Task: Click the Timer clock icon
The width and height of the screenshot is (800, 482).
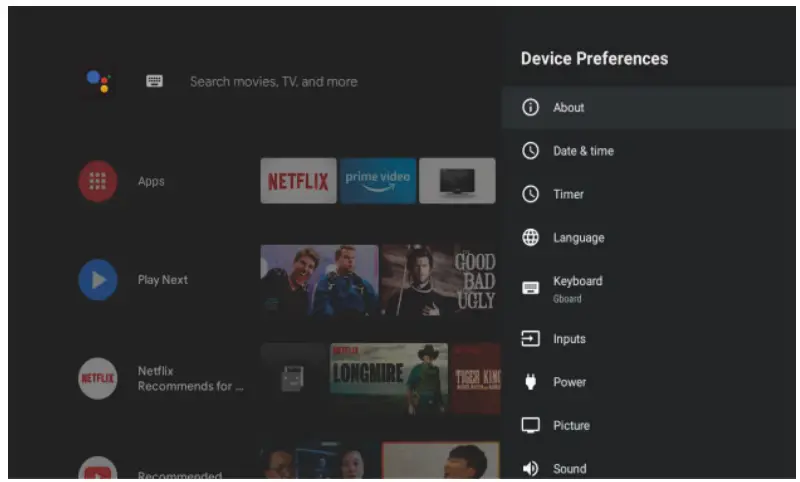Action: 530,194
